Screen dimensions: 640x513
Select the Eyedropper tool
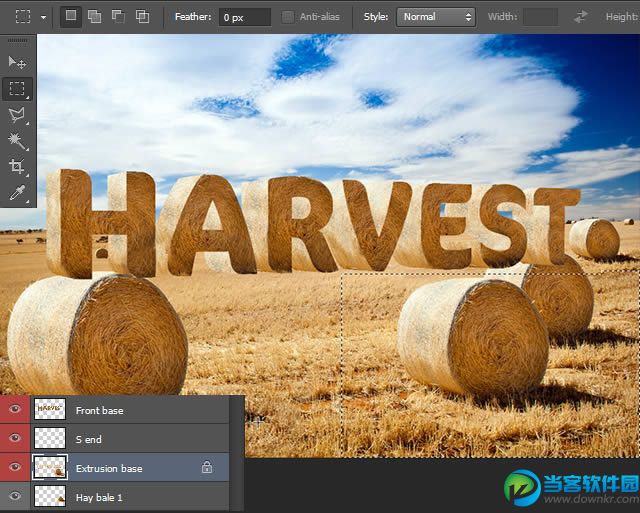17,194
